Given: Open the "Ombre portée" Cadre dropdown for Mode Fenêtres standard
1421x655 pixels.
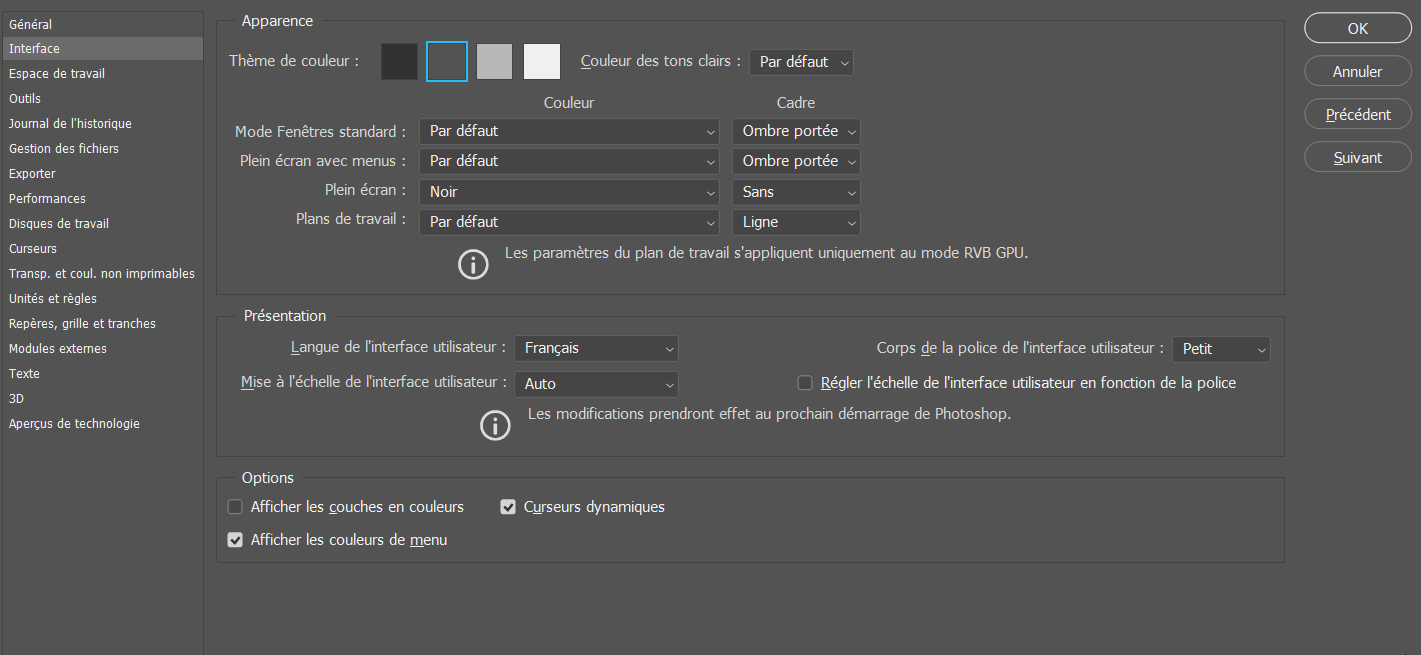Looking at the screenshot, I should click(795, 131).
